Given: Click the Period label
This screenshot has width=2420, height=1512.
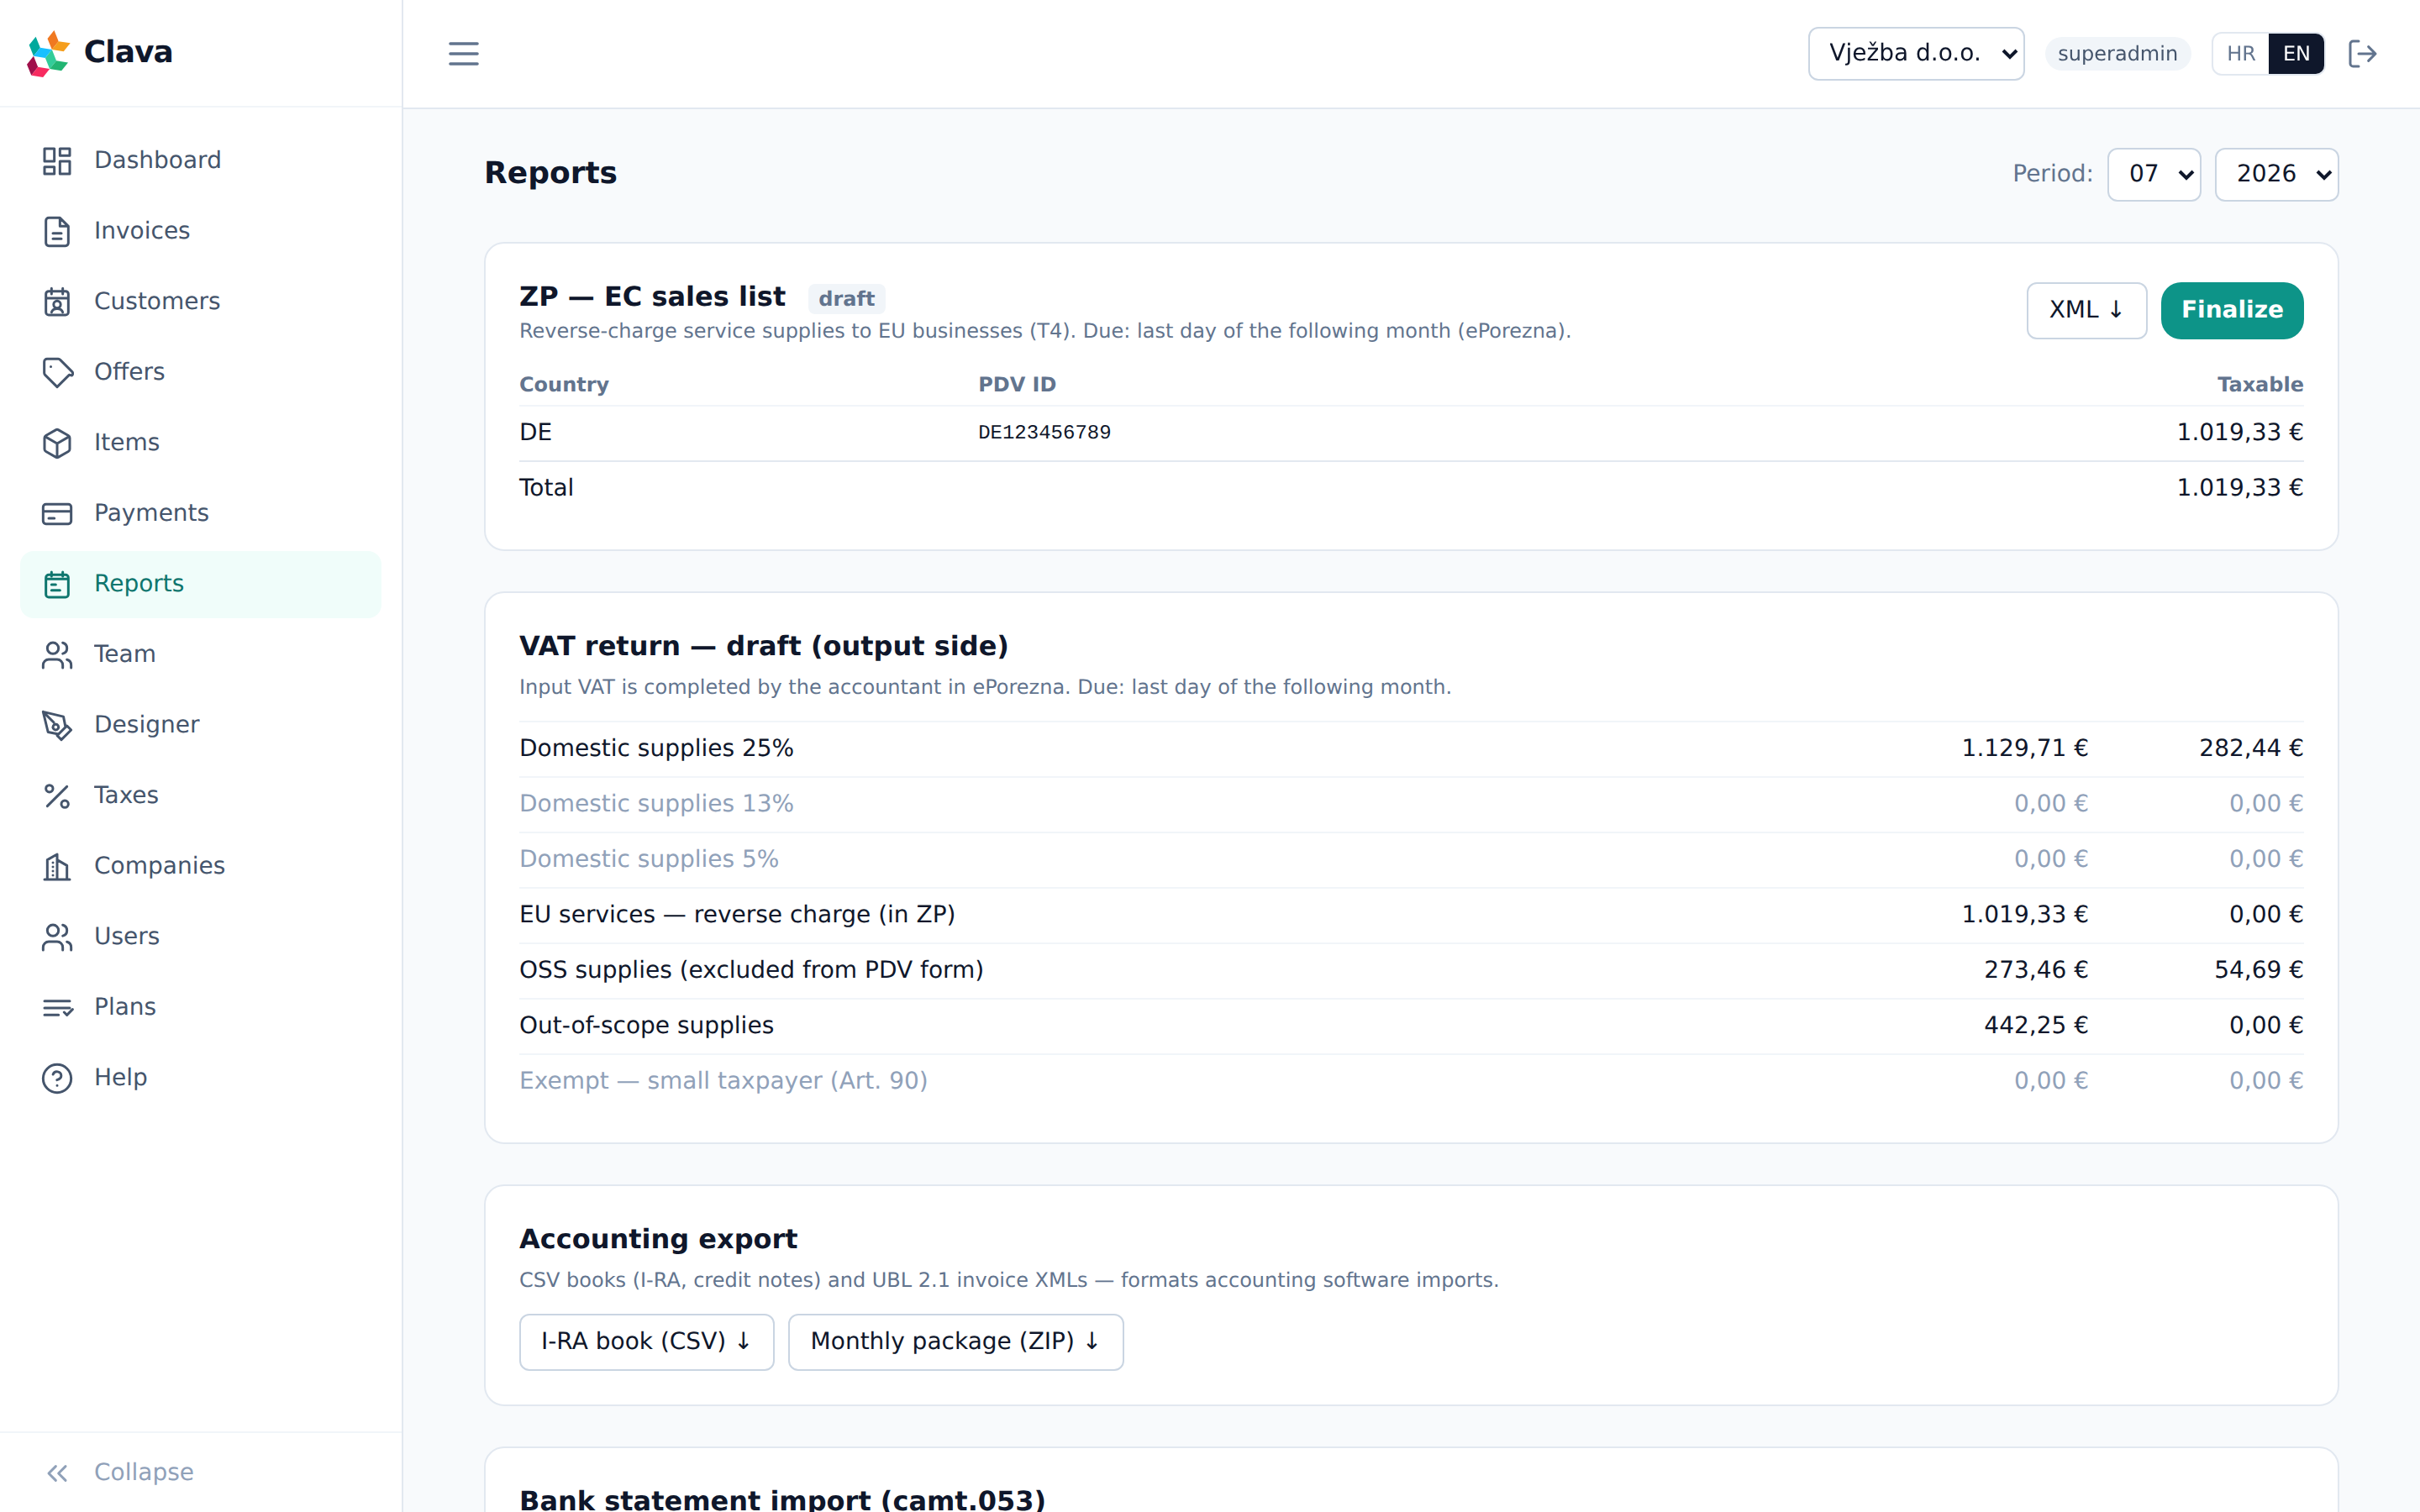Looking at the screenshot, I should pyautogui.click(x=2052, y=174).
